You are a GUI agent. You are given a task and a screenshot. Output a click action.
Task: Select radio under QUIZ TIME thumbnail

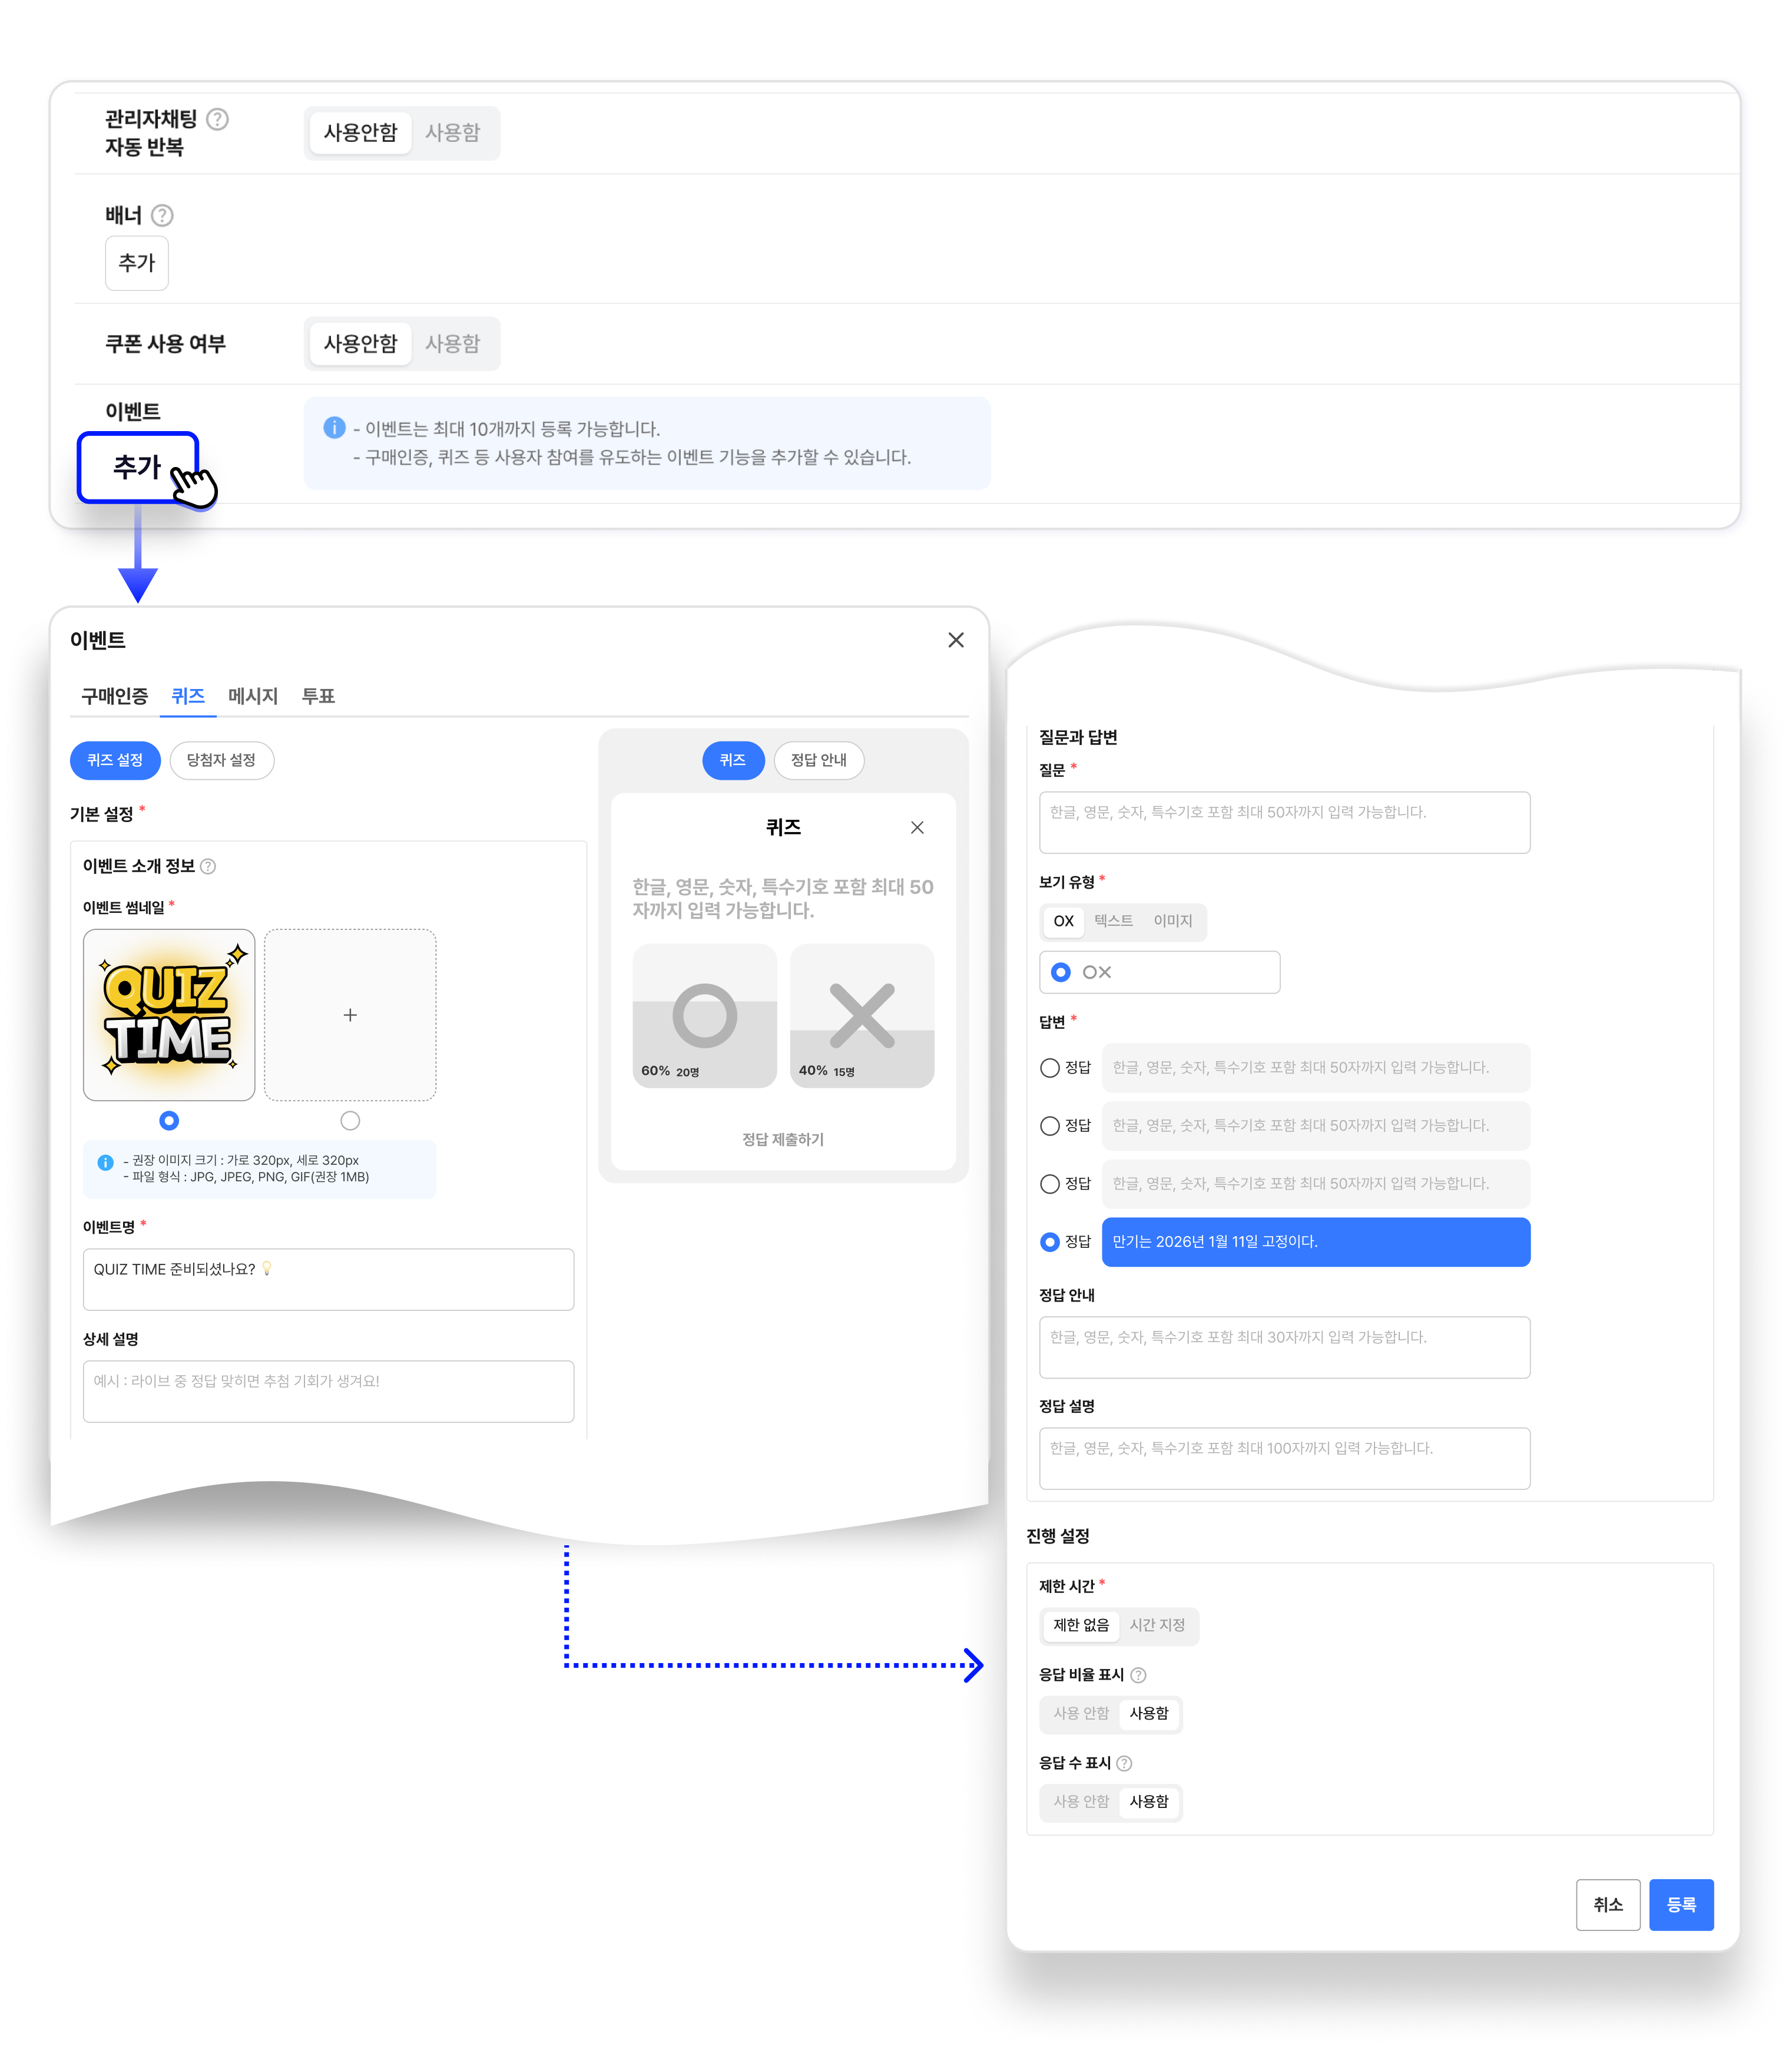[169, 1120]
